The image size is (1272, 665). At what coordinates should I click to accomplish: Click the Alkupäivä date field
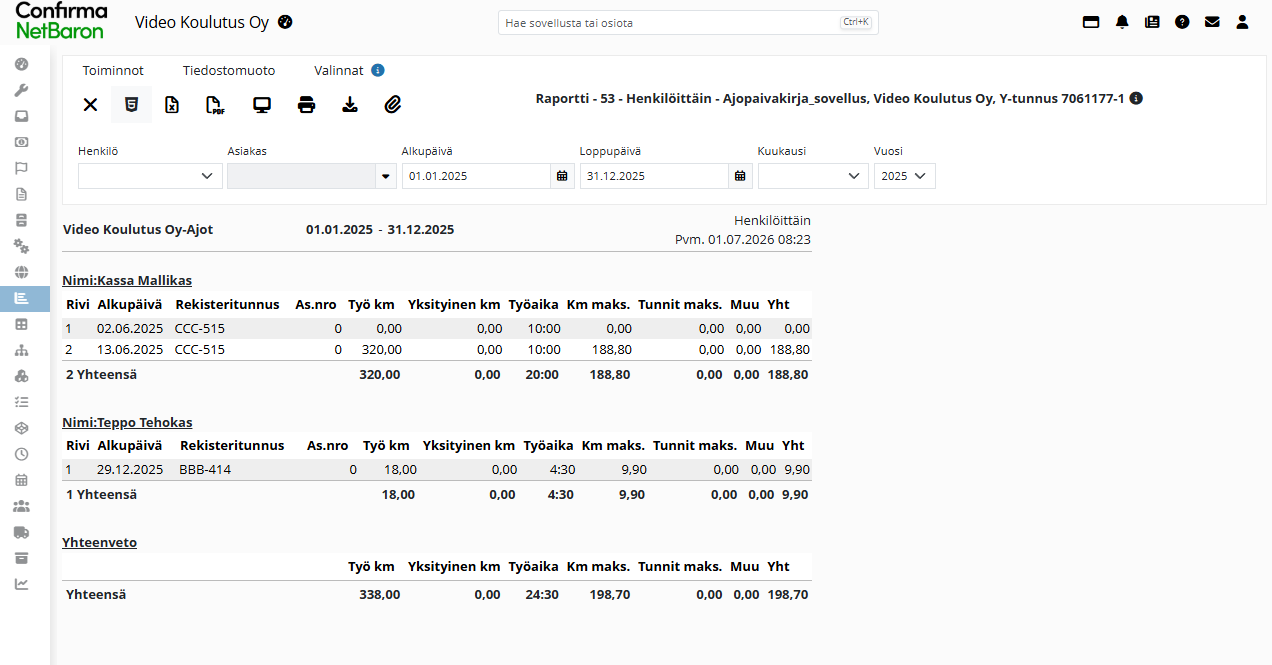[x=476, y=176]
